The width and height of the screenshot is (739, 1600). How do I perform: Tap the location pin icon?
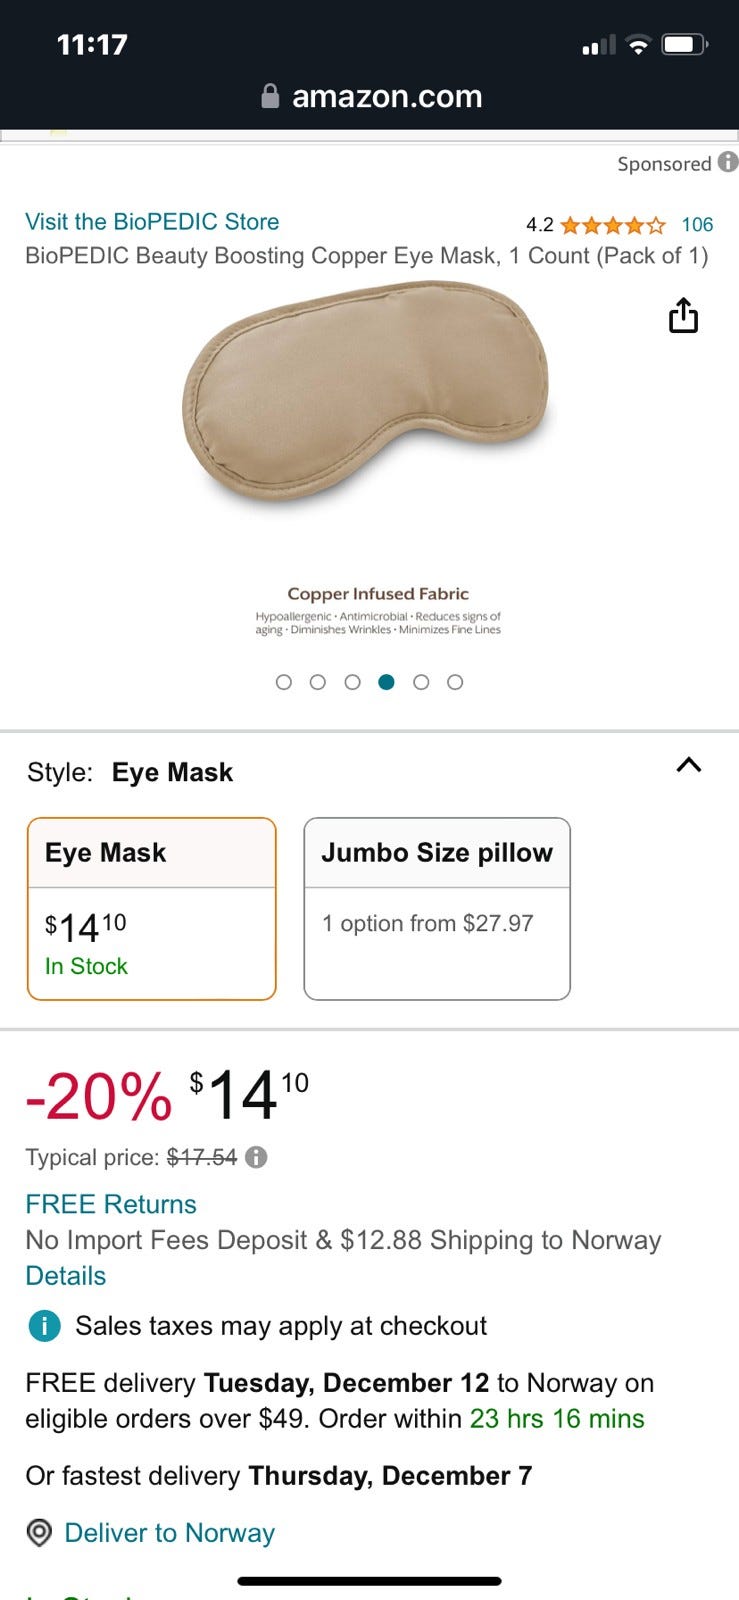pos(39,1533)
